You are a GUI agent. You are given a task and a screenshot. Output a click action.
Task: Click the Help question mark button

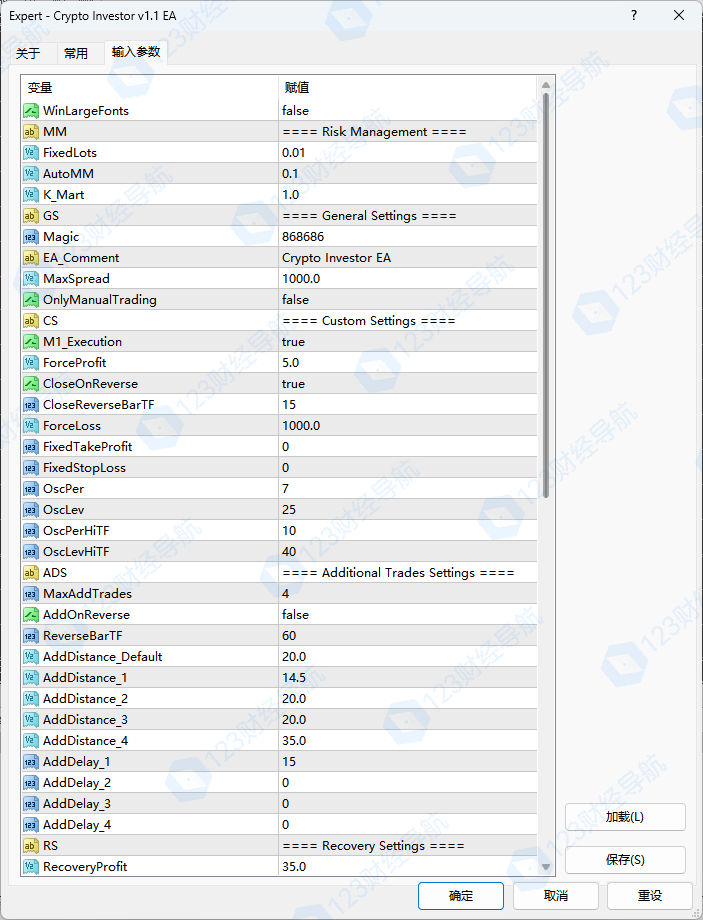[x=634, y=15]
